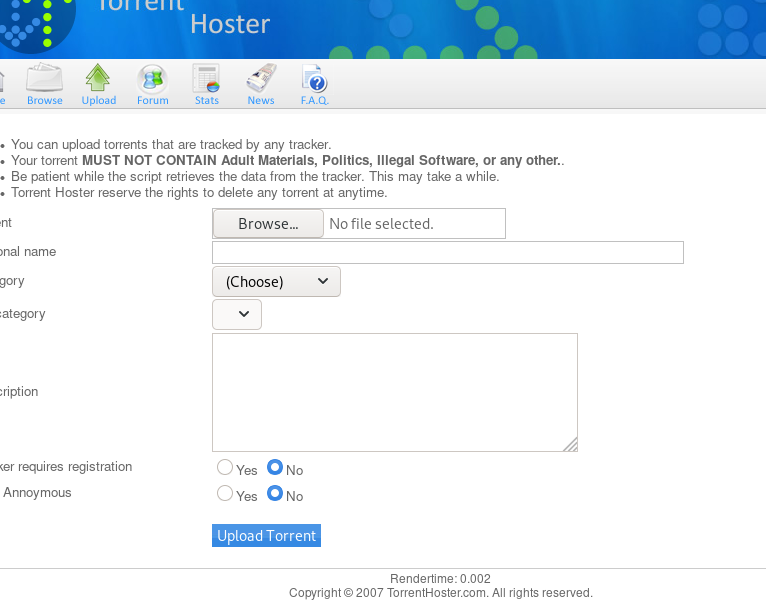Image resolution: width=766 pixels, height=600 pixels.
Task: Grab the description textarea resize handle
Action: (x=571, y=445)
